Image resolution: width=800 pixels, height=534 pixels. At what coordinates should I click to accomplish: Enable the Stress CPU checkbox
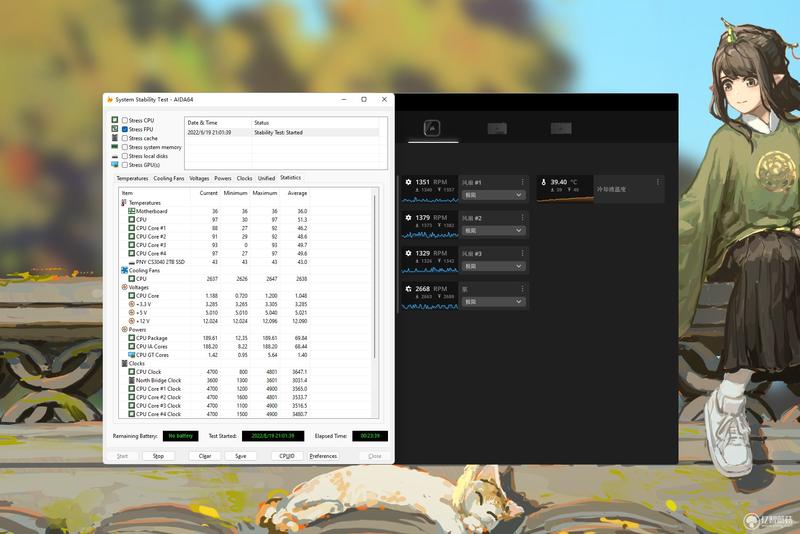click(125, 120)
